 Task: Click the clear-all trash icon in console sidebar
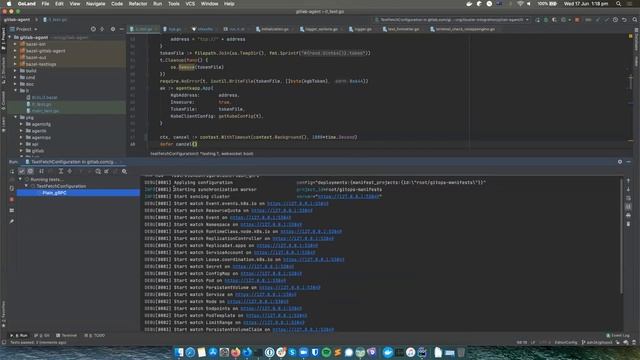tap(628, 224)
